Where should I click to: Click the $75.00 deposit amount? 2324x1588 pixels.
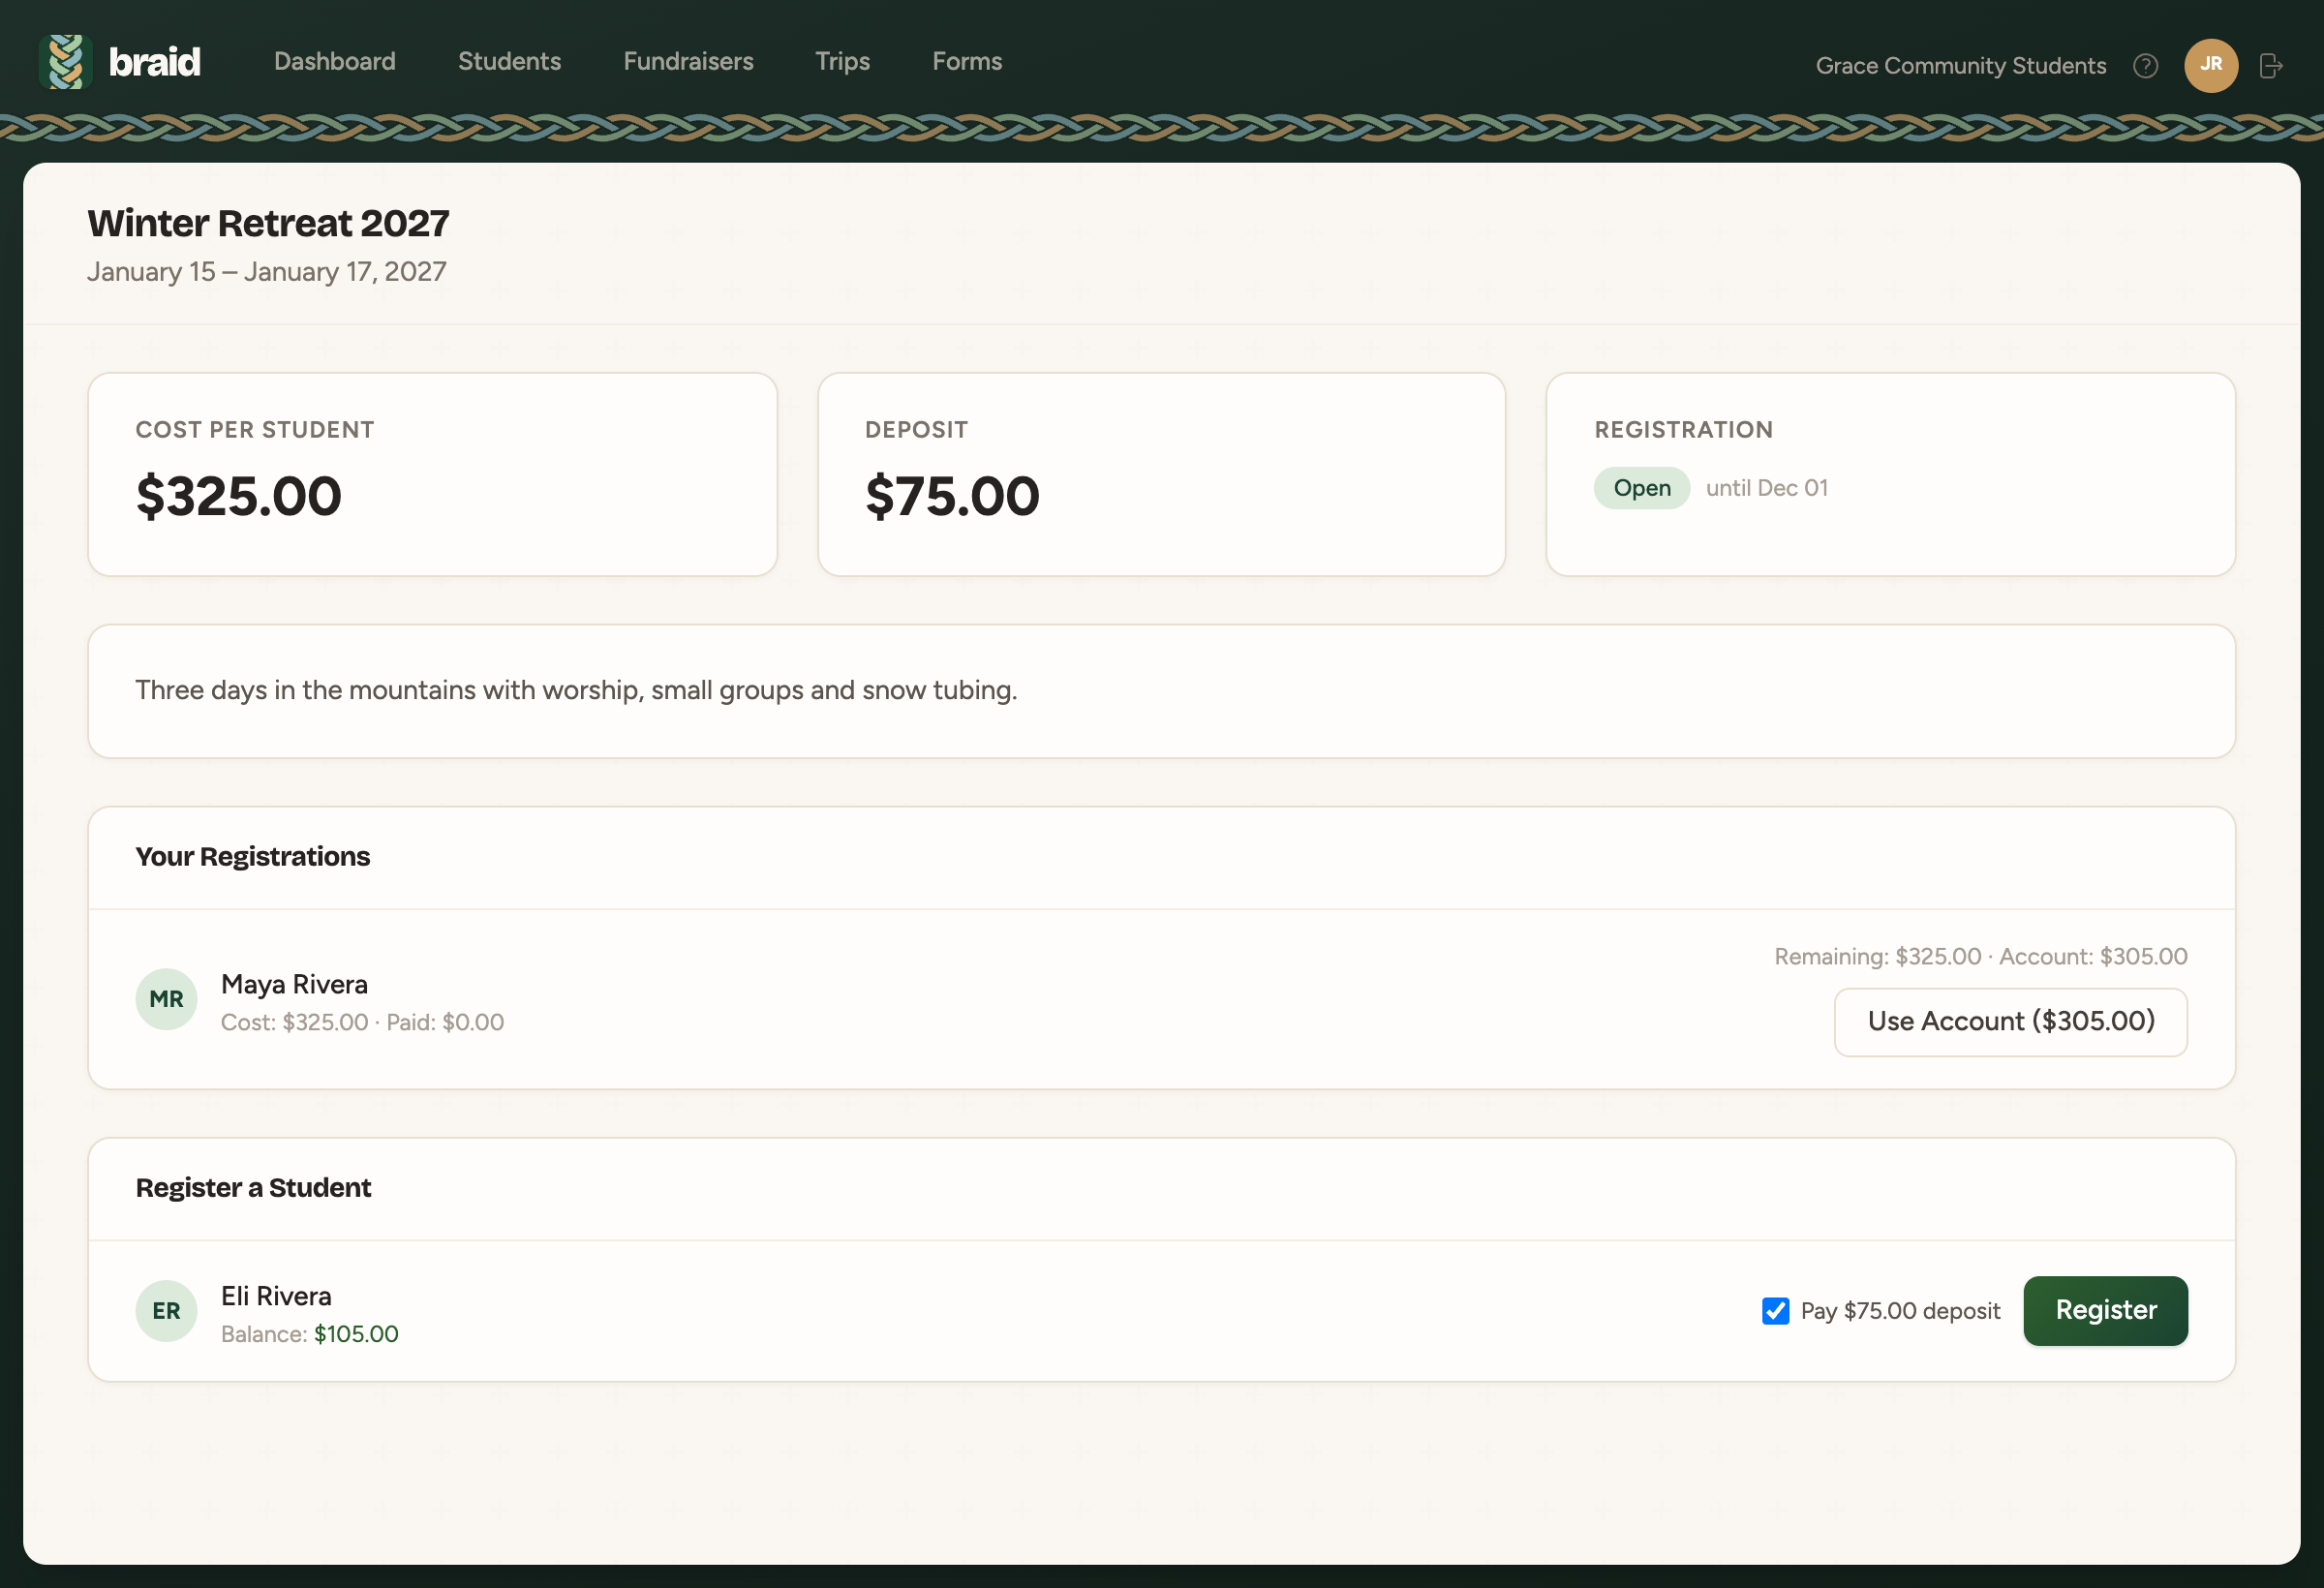point(952,496)
